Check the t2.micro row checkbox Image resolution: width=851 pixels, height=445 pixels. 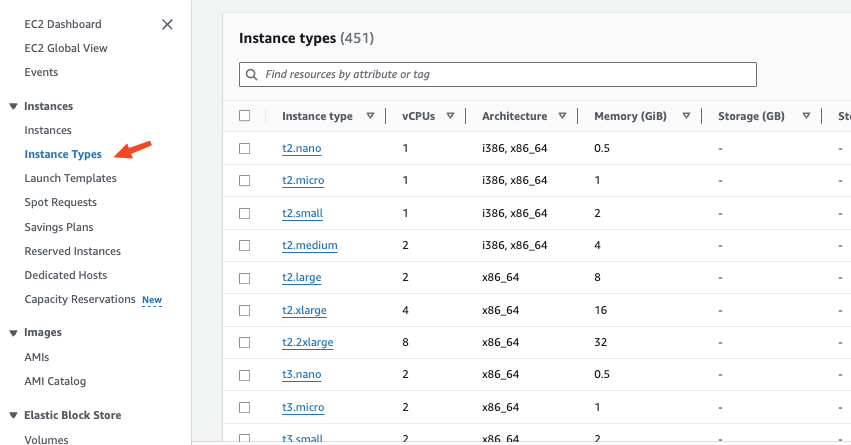pos(245,180)
